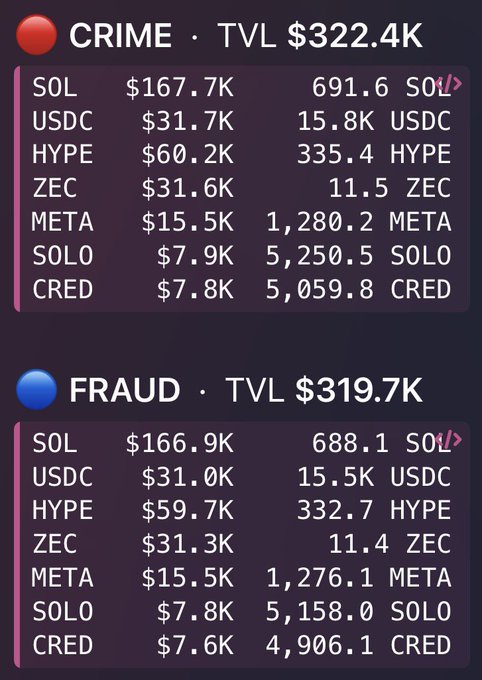482x680 pixels.
Task: Click the pink left border of CRIME block
Action: (17, 189)
